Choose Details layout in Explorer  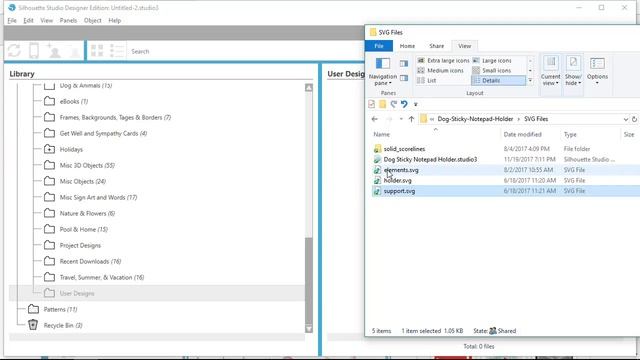pyautogui.click(x=498, y=81)
